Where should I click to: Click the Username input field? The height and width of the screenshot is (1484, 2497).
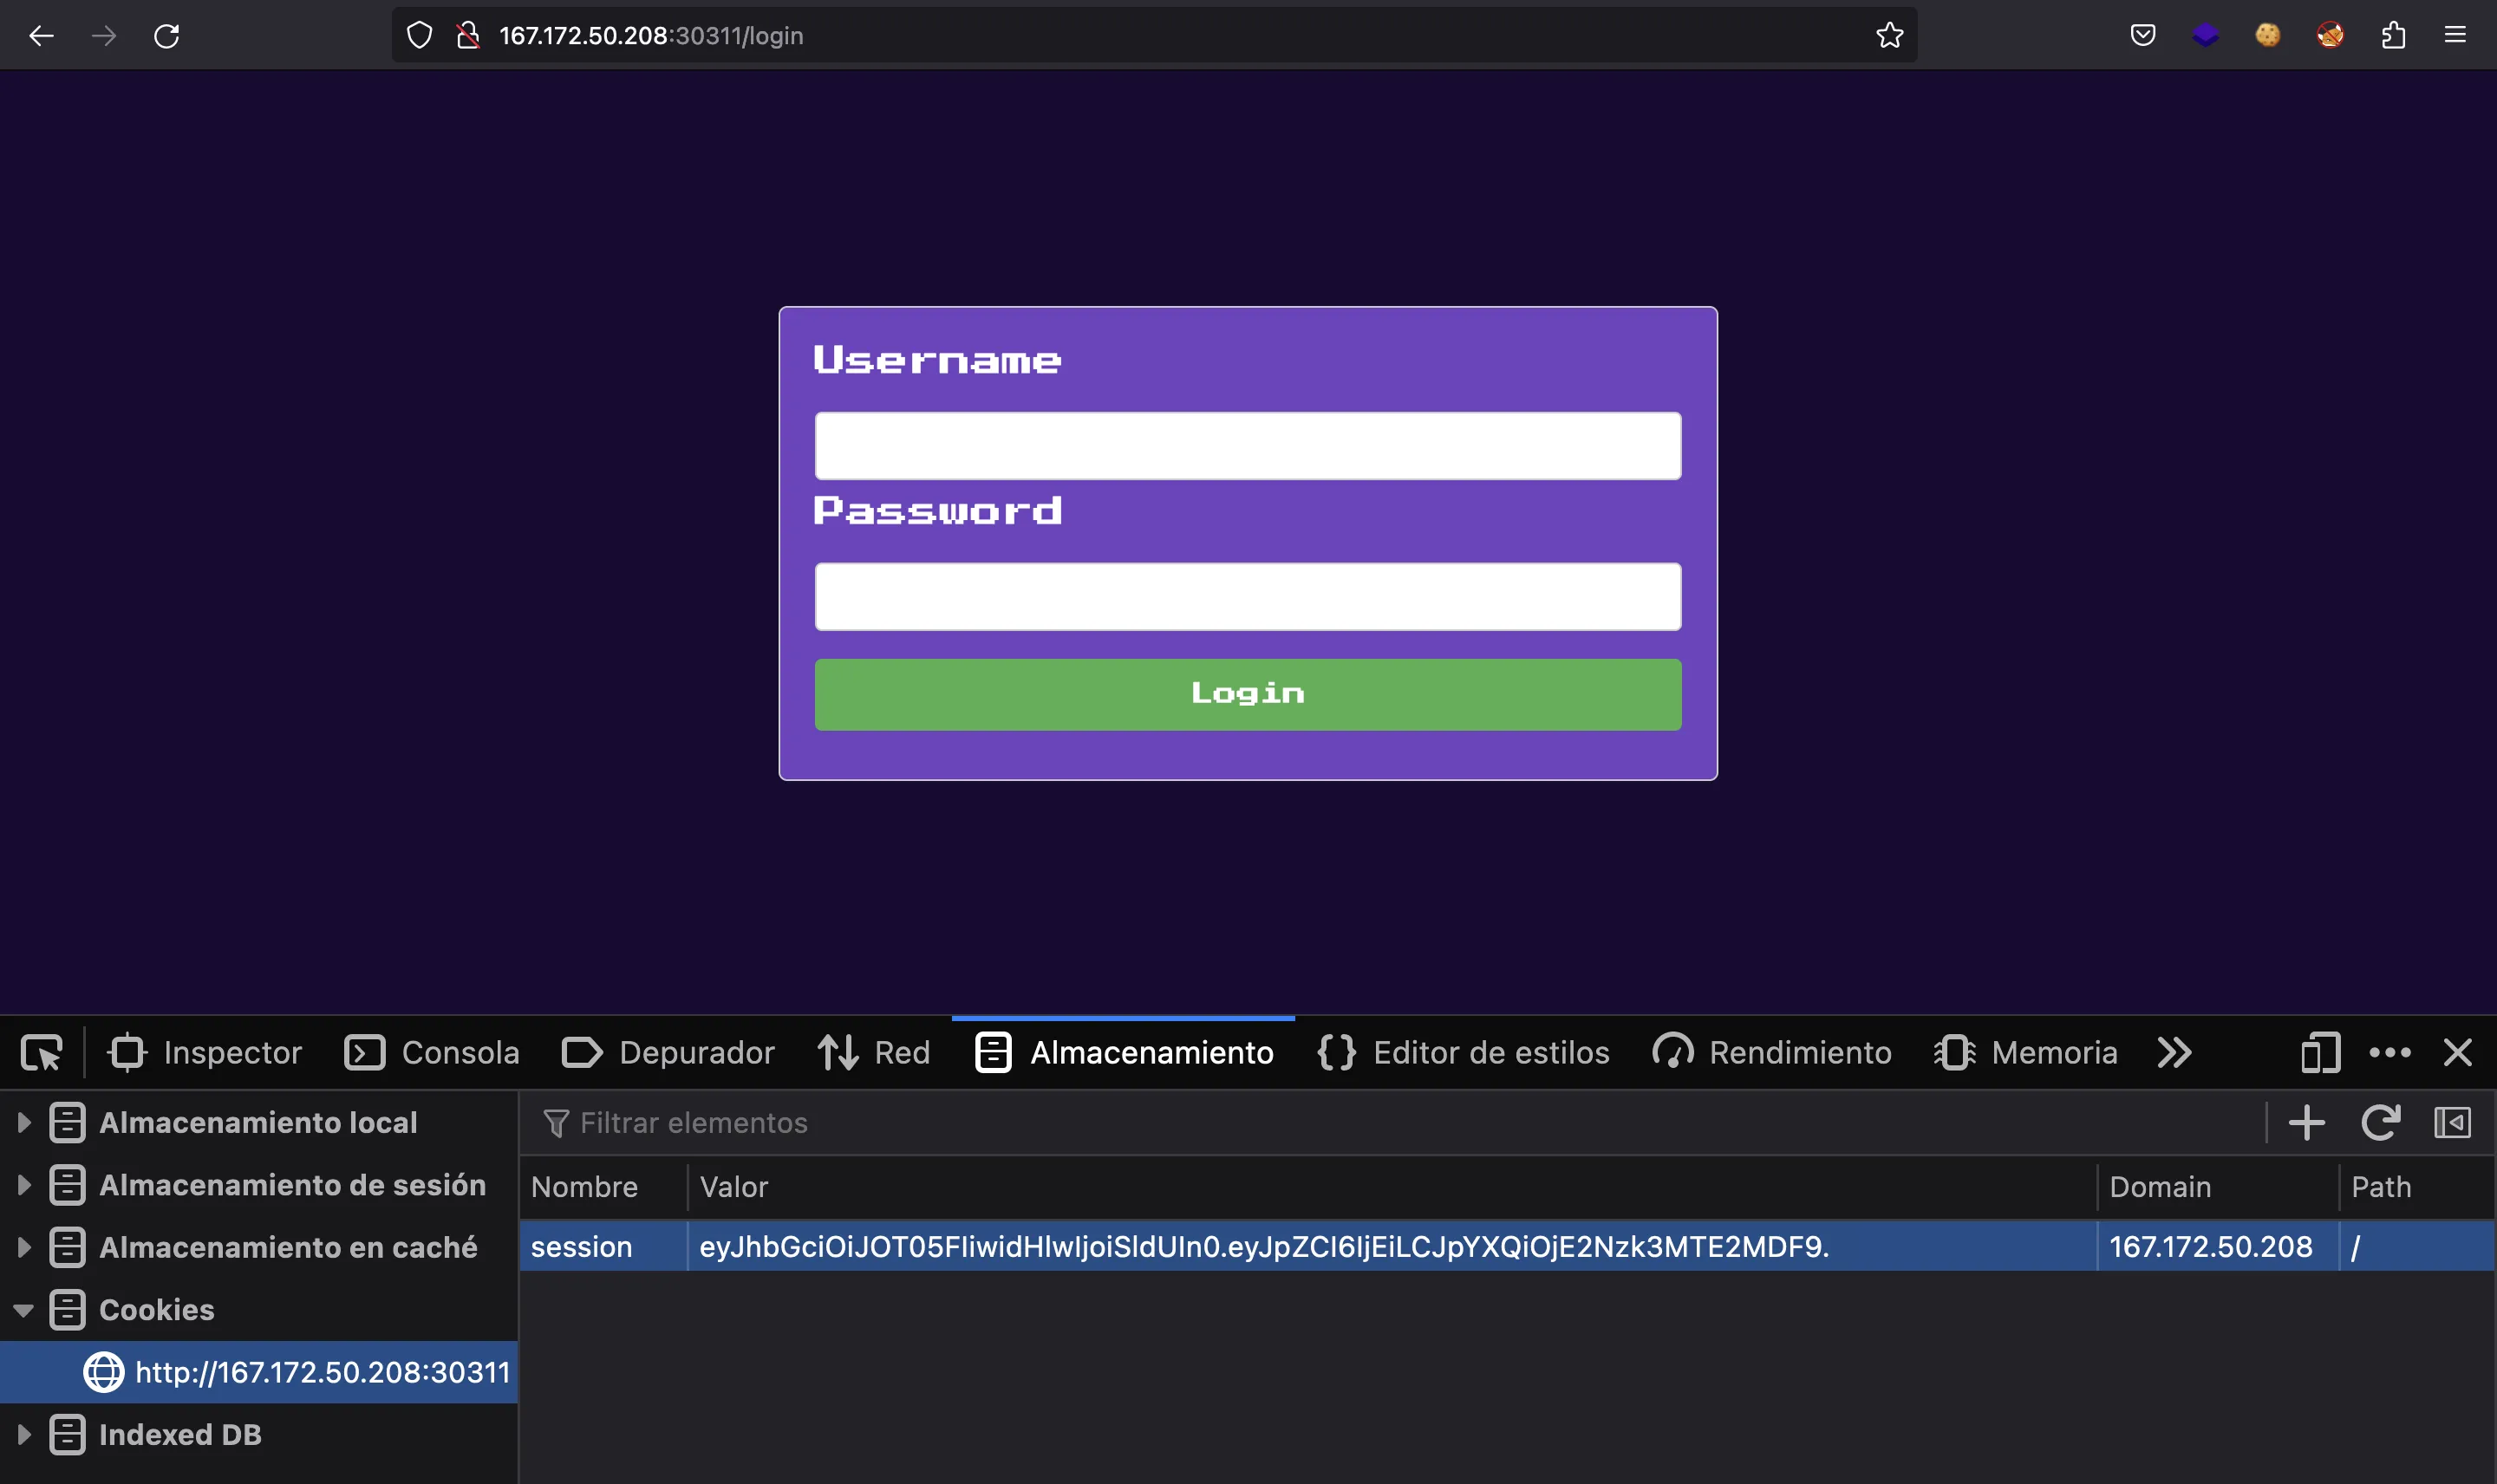[x=1248, y=446]
